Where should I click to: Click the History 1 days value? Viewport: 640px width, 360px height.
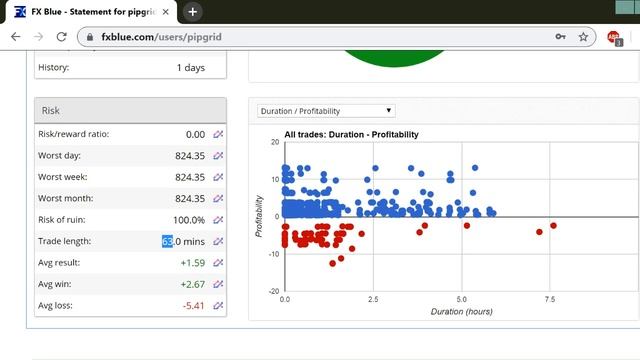point(191,68)
